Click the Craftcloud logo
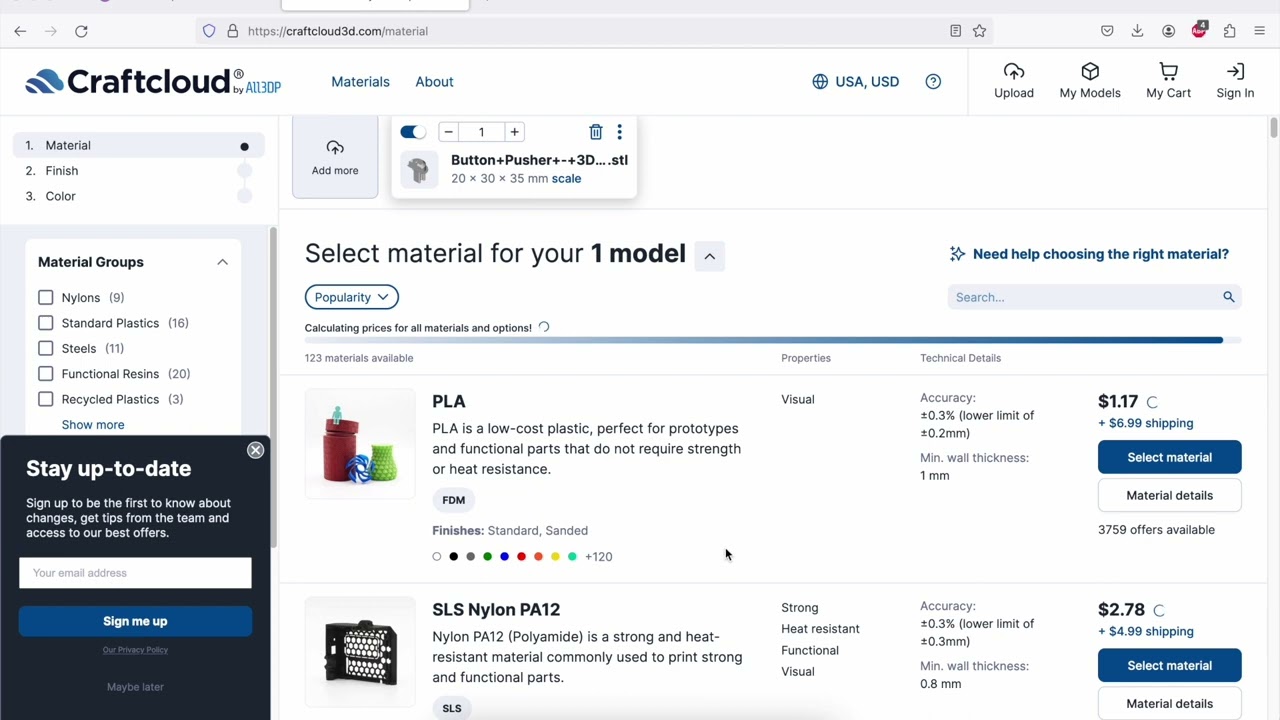 (153, 82)
